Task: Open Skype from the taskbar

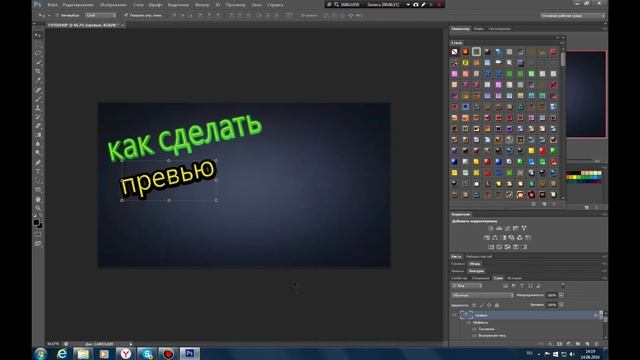Action: [x=147, y=353]
